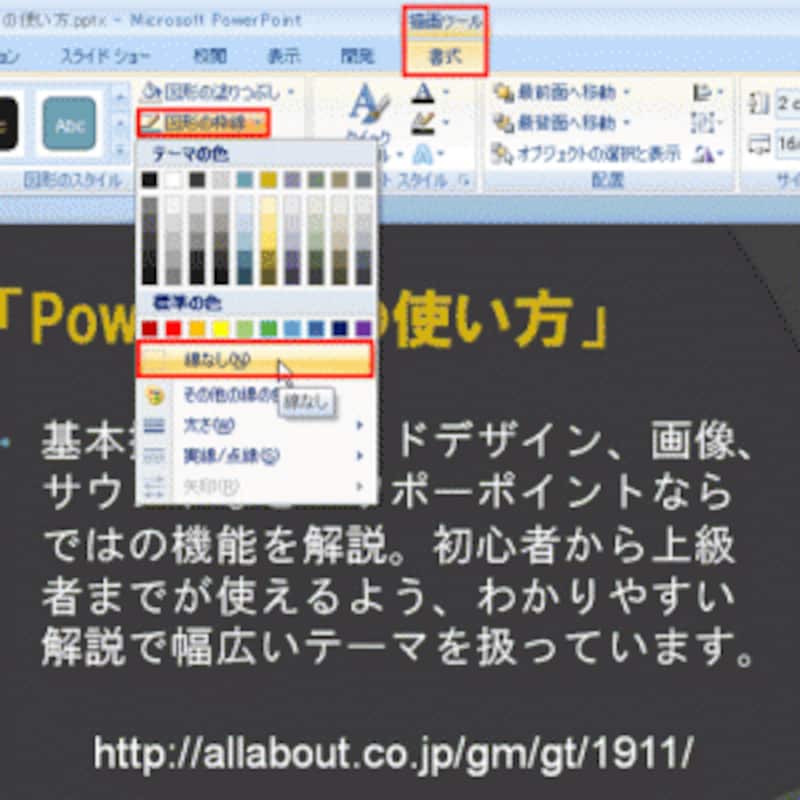Pick green from standard colors

(268, 329)
